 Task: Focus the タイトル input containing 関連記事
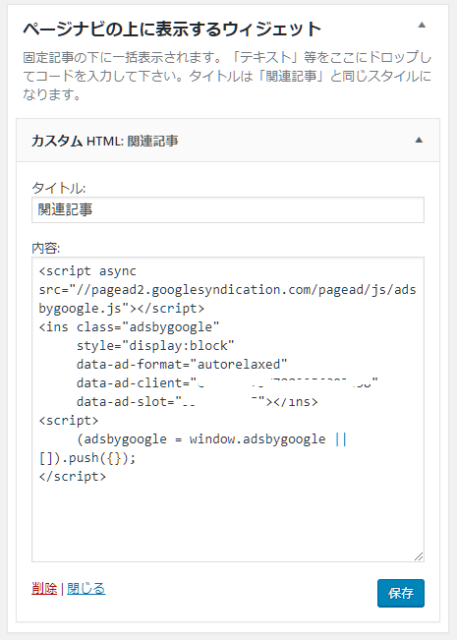[228, 210]
